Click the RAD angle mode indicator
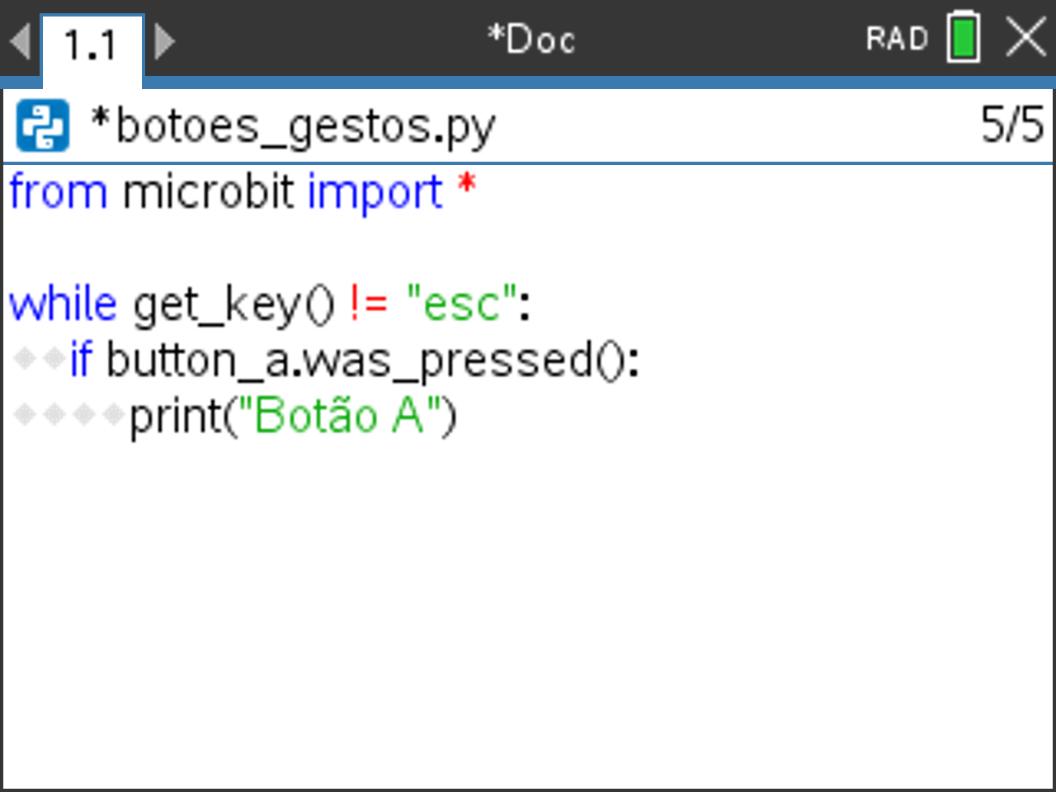Screen dimensions: 1056x792 pyautogui.click(x=897, y=38)
